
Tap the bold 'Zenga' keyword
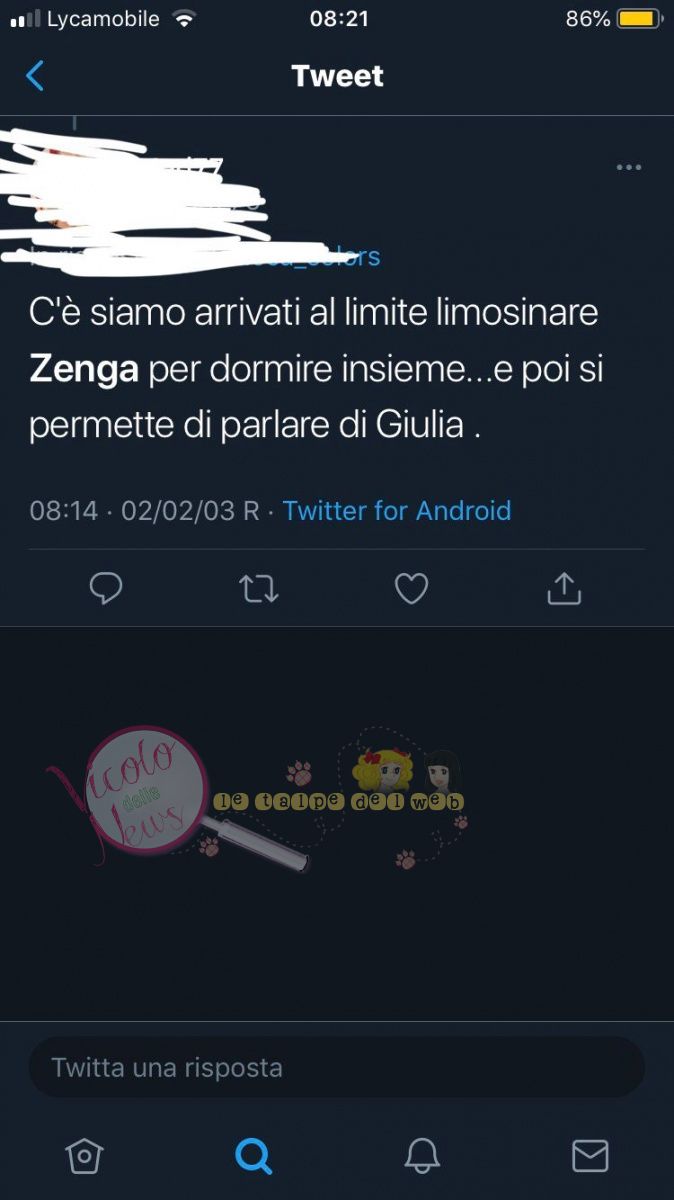pyautogui.click(x=84, y=370)
